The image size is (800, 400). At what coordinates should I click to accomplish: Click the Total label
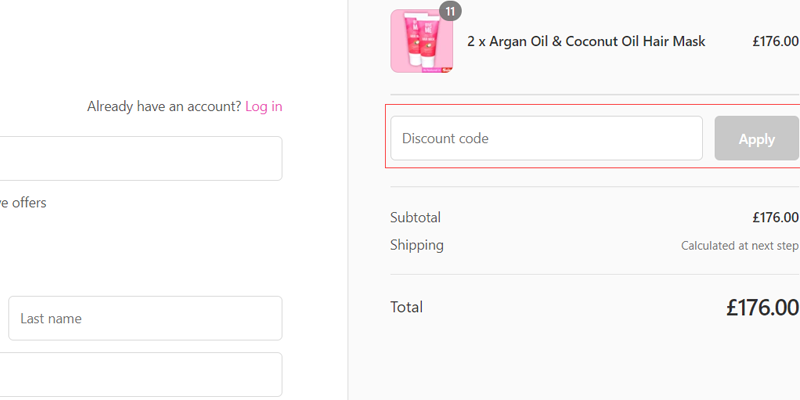pyautogui.click(x=406, y=307)
